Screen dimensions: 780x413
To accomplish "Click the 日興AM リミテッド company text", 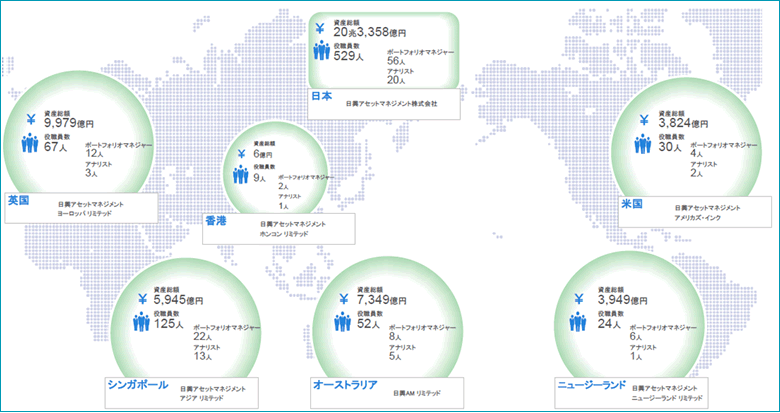I will click(x=417, y=393).
